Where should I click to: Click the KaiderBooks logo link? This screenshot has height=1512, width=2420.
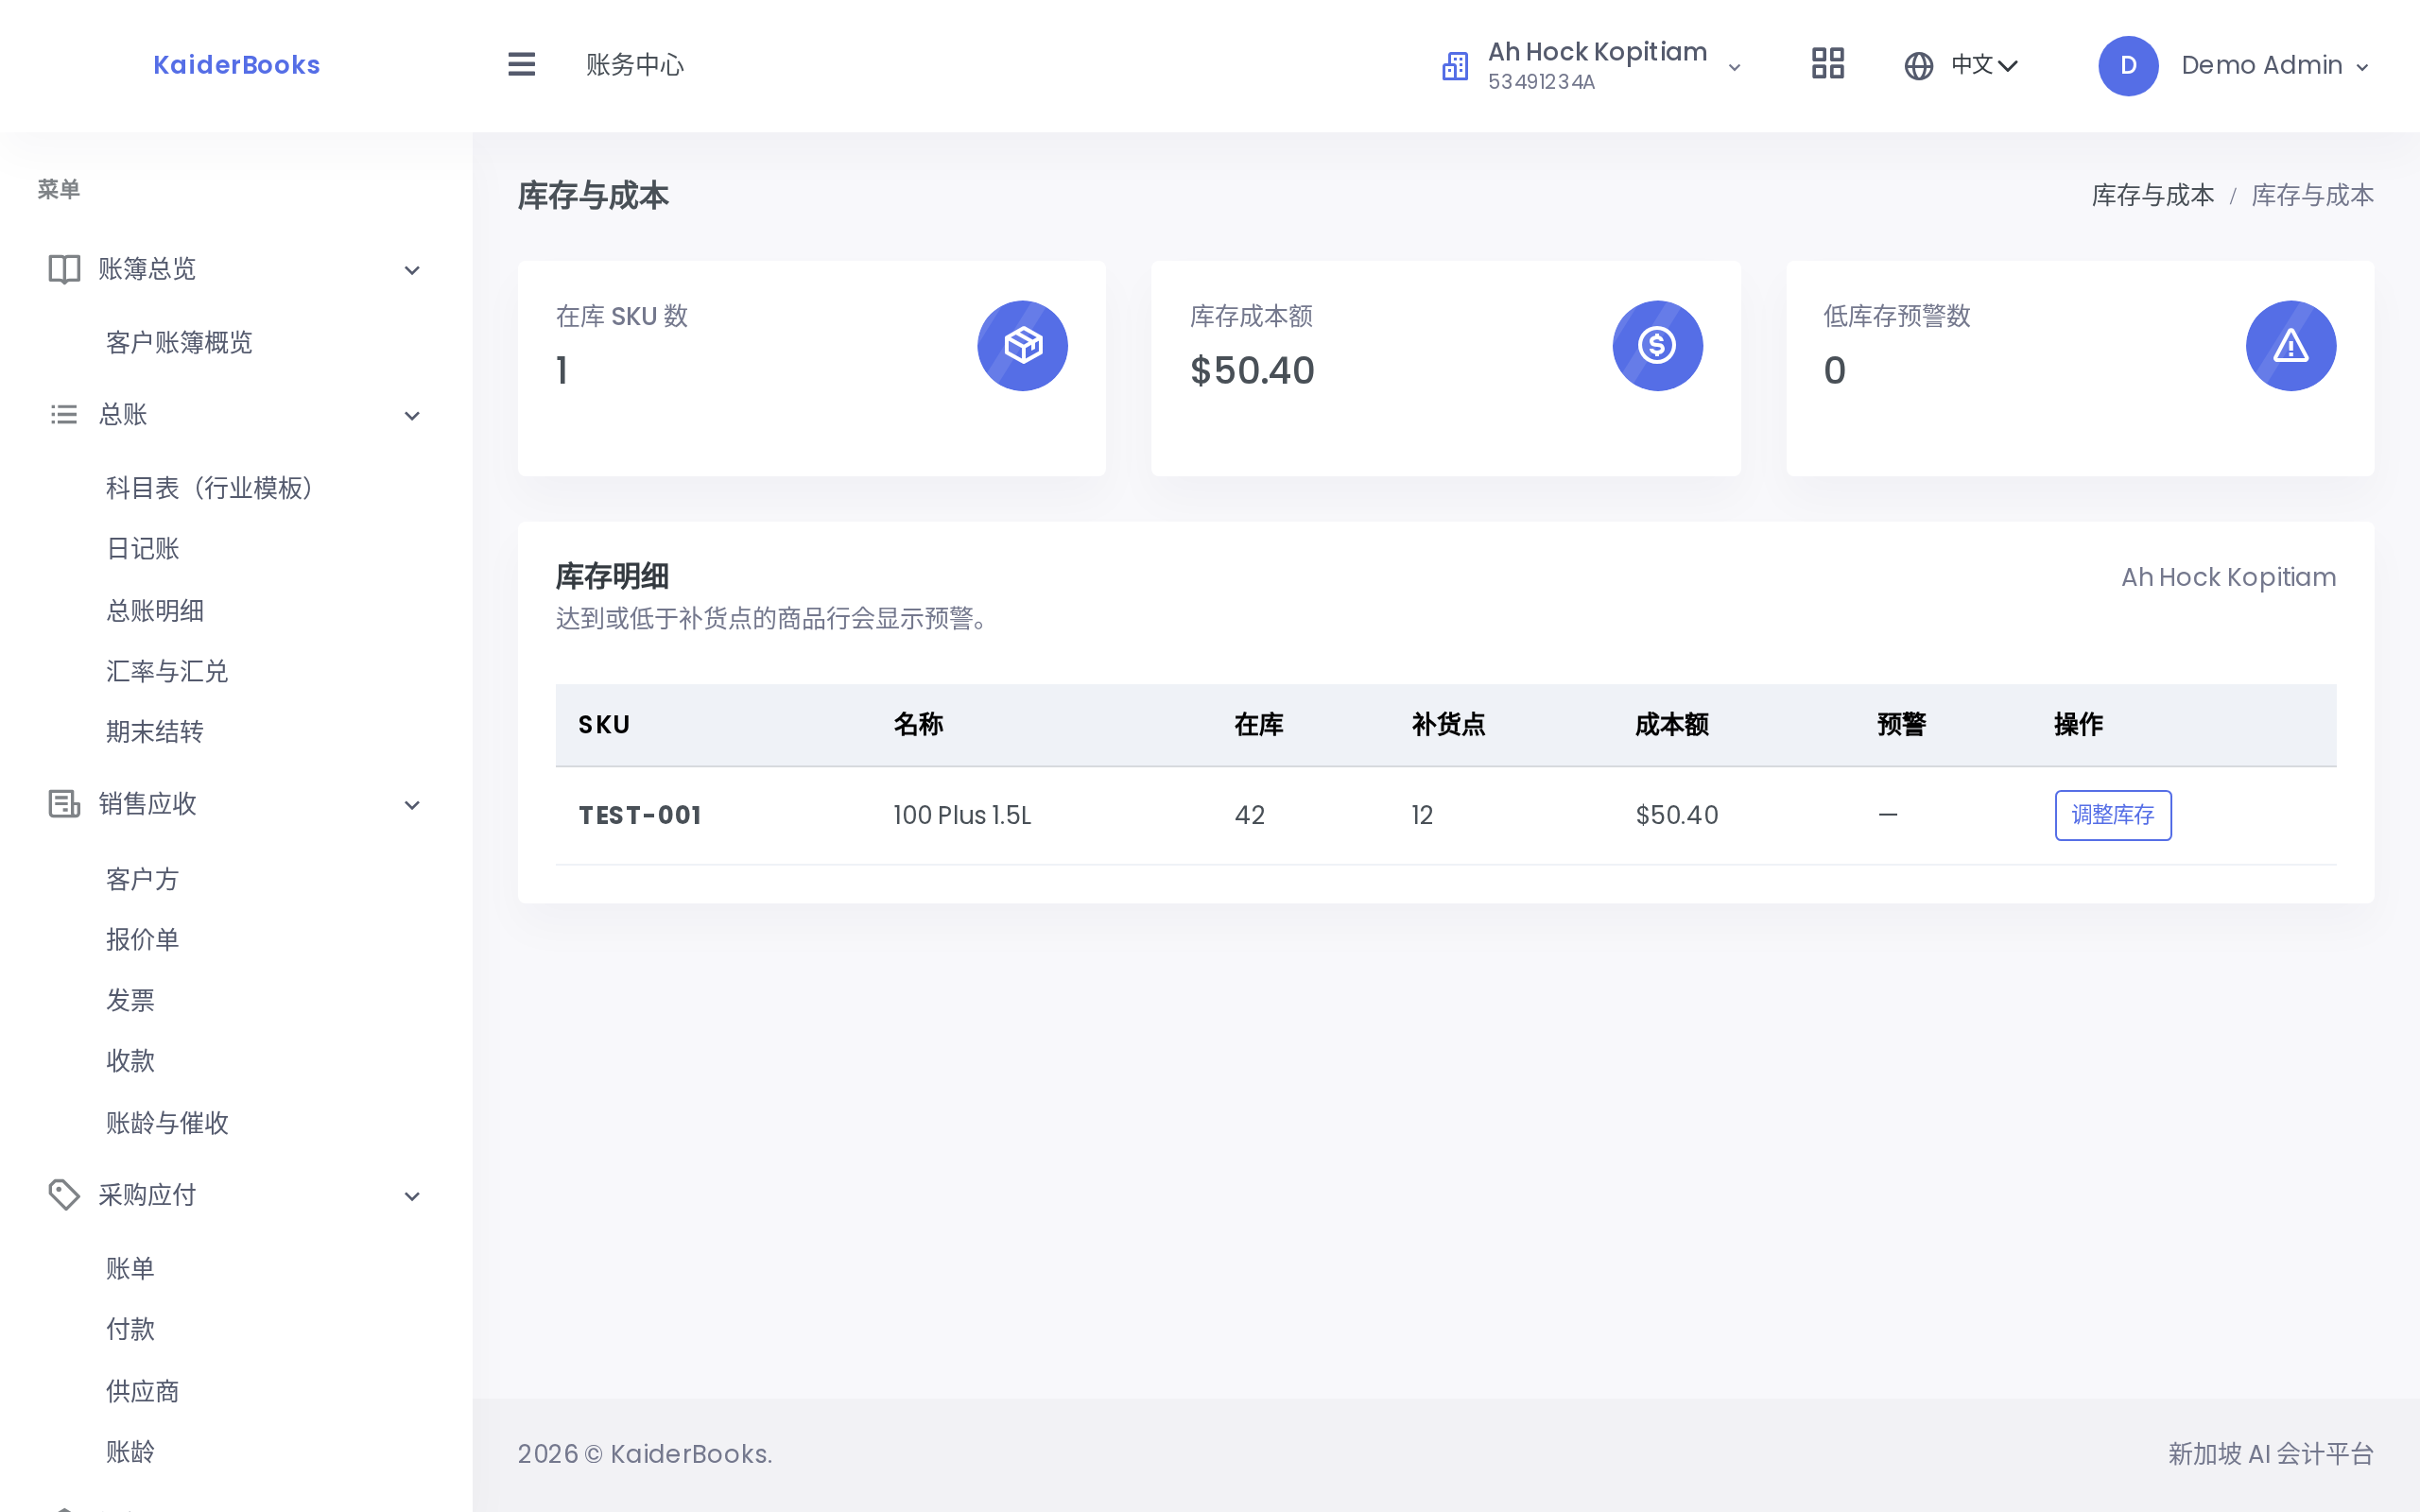click(236, 65)
